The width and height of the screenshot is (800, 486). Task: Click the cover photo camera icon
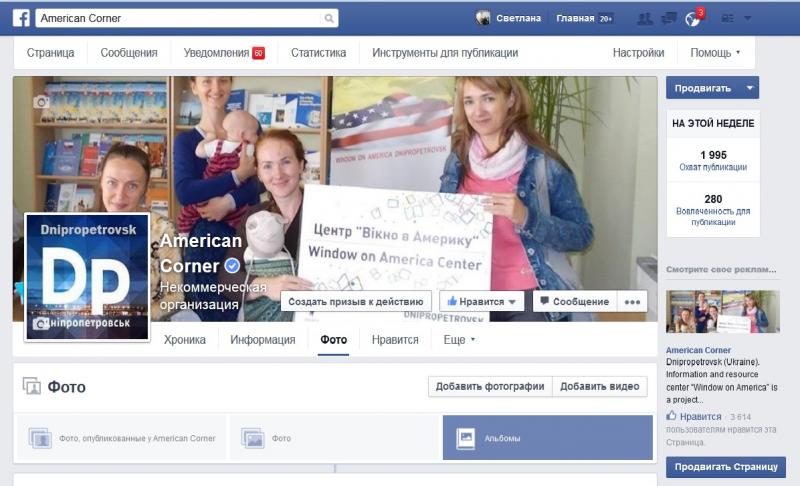41,102
